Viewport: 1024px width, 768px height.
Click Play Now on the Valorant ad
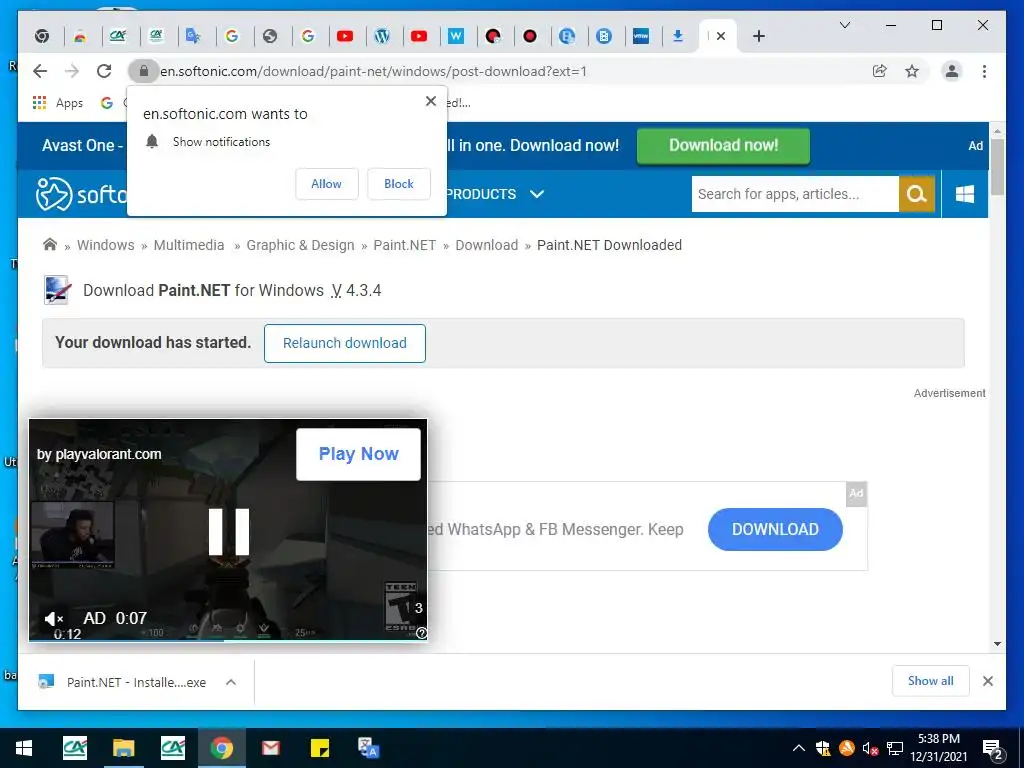click(x=359, y=454)
